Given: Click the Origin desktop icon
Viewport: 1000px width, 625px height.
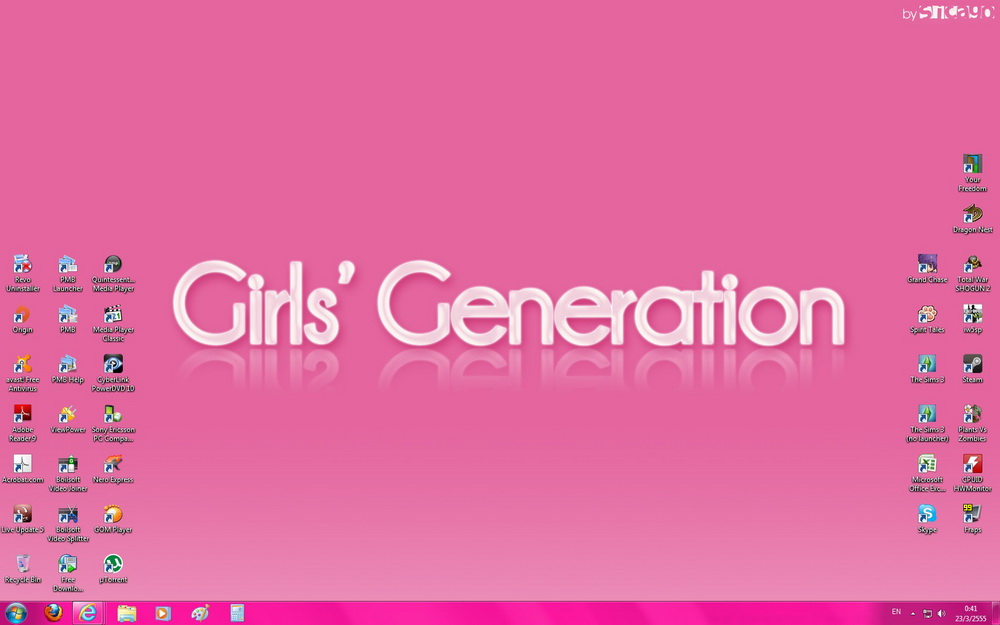Looking at the screenshot, I should pyautogui.click(x=22, y=319).
